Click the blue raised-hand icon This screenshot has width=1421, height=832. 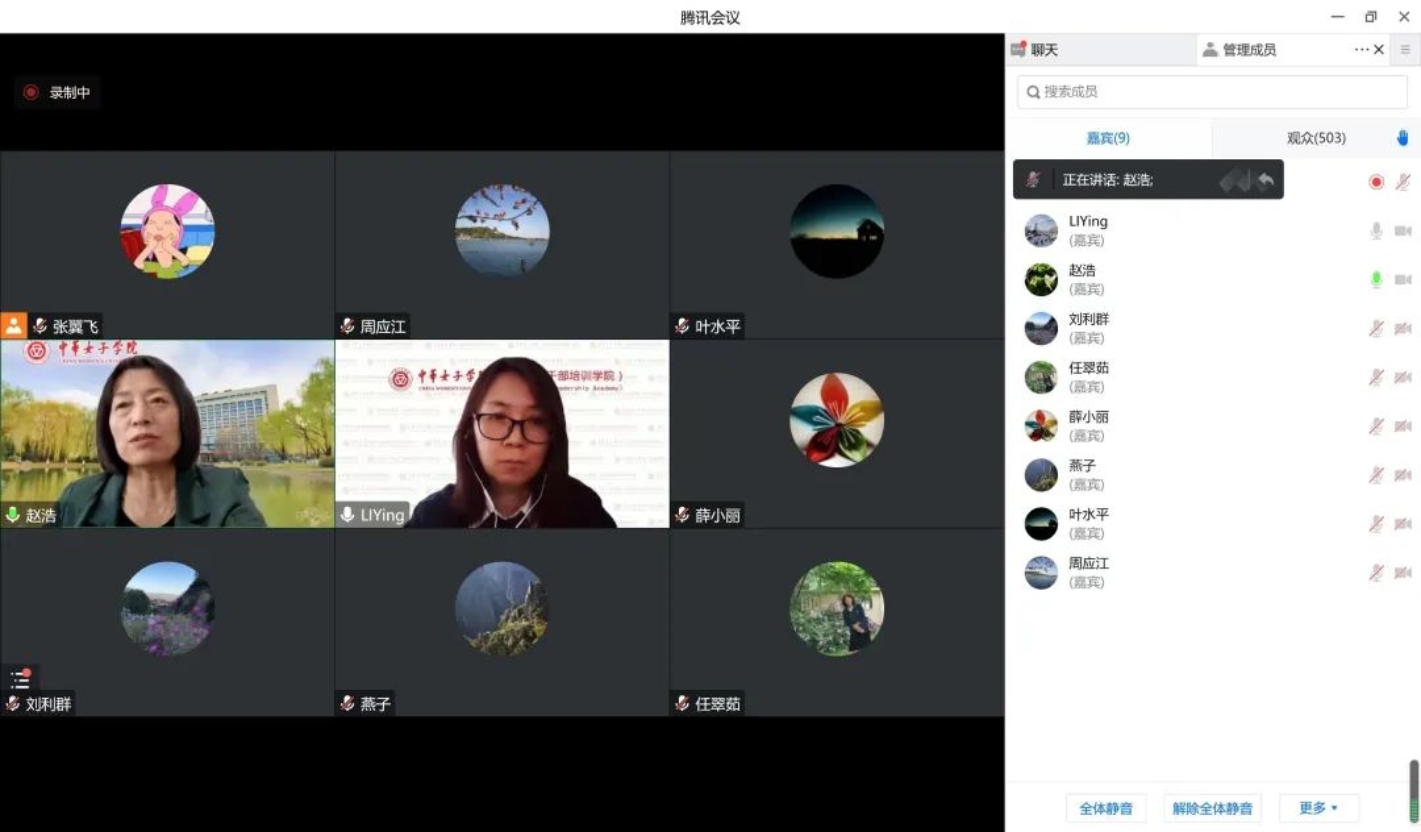point(1403,138)
